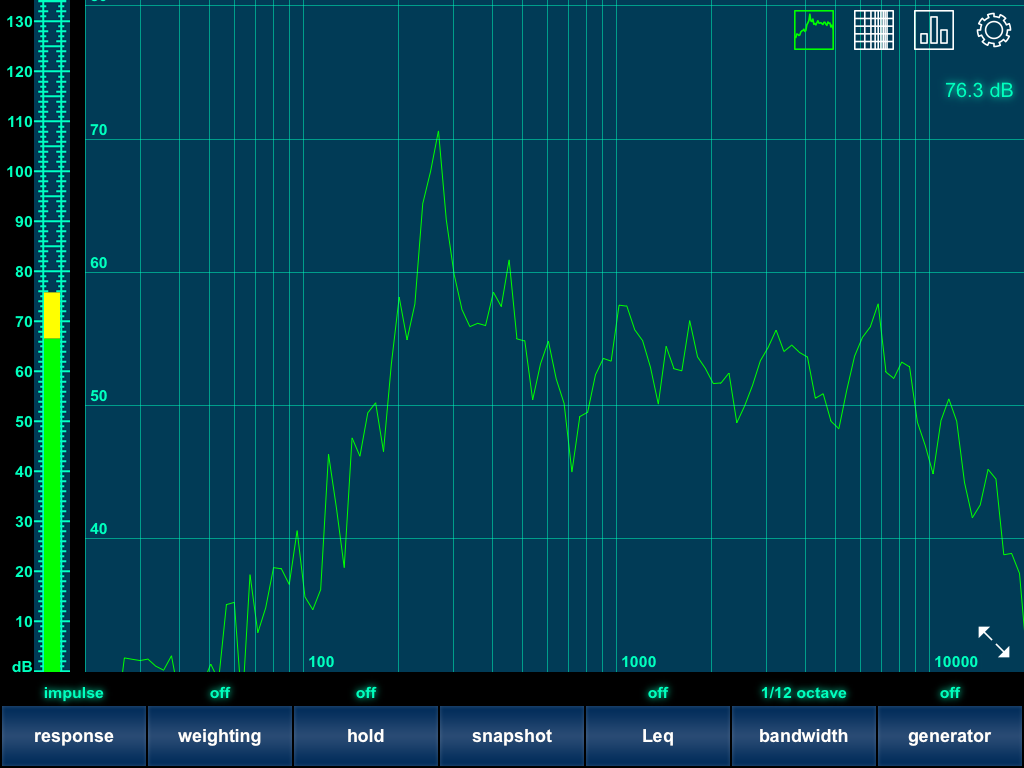
Task: Switch to the spectrogram grid view icon
Action: pos(873,30)
